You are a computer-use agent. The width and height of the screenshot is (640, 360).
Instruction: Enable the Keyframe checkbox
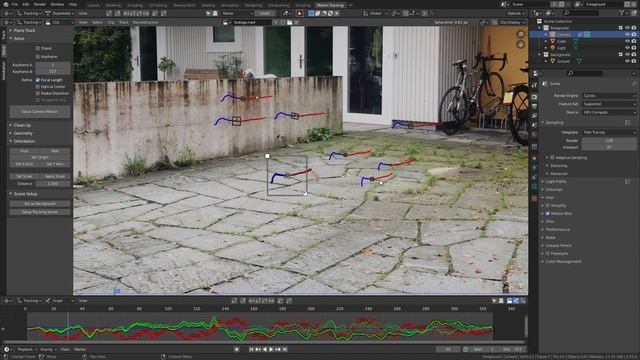(38, 57)
